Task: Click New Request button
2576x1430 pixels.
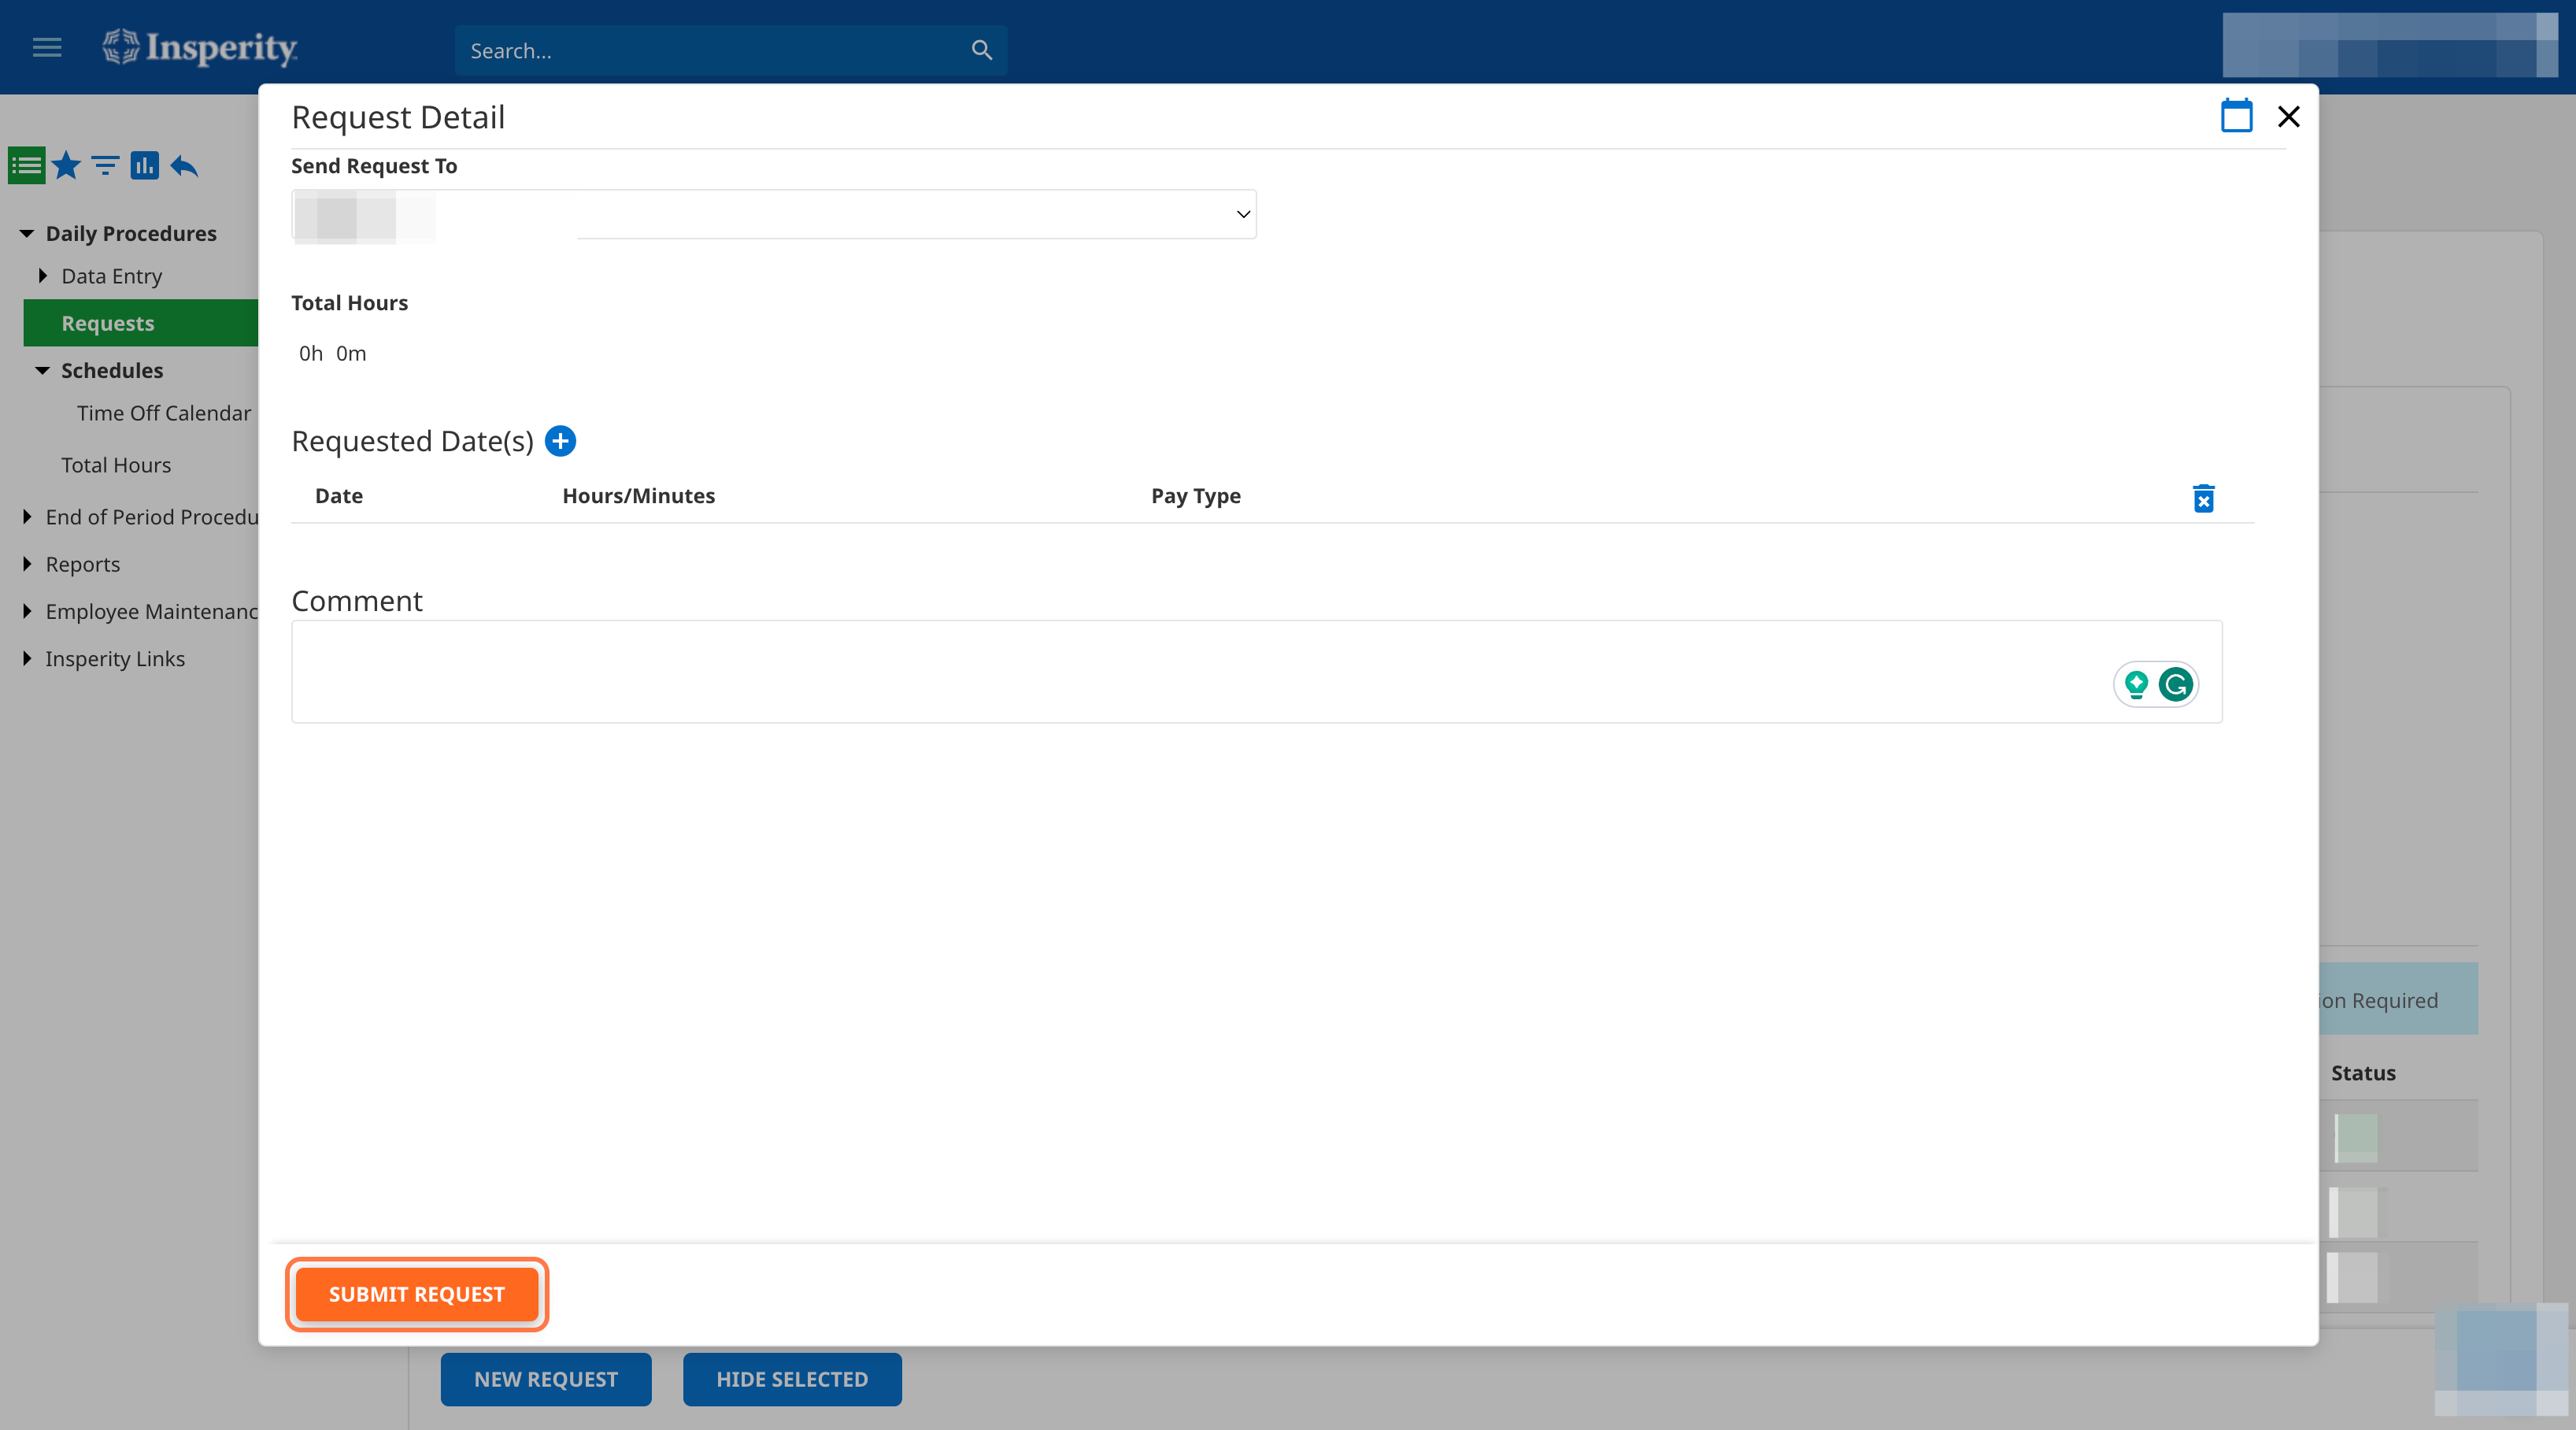Action: point(546,1379)
